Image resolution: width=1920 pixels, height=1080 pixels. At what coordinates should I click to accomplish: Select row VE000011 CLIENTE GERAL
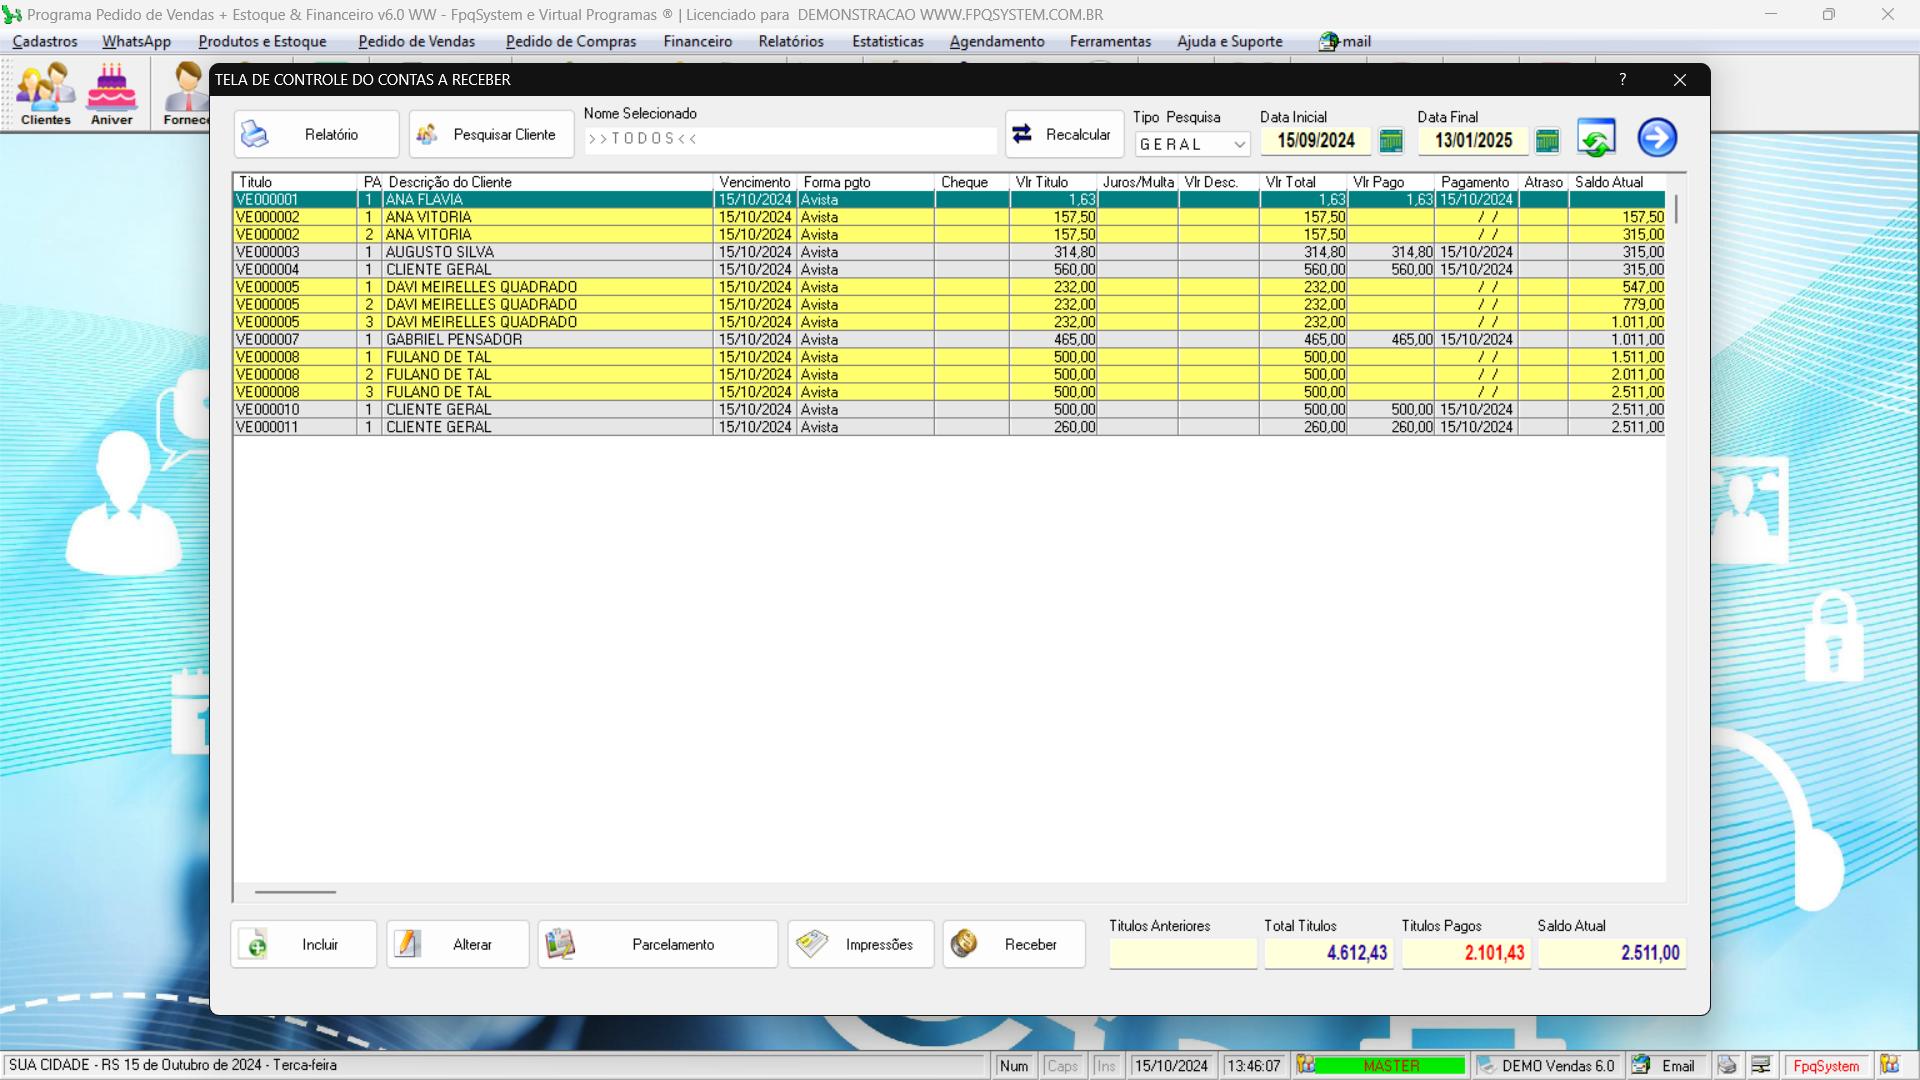pos(950,427)
